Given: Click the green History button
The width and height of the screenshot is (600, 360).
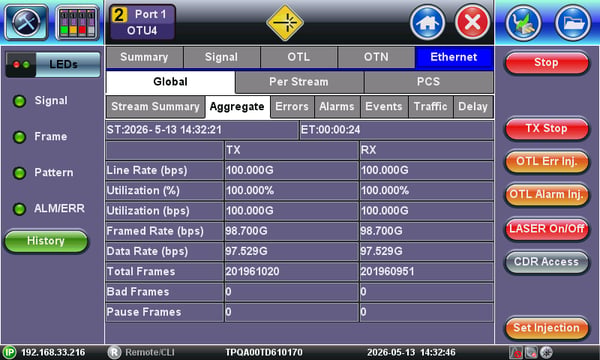Looking at the screenshot, I should [46, 241].
